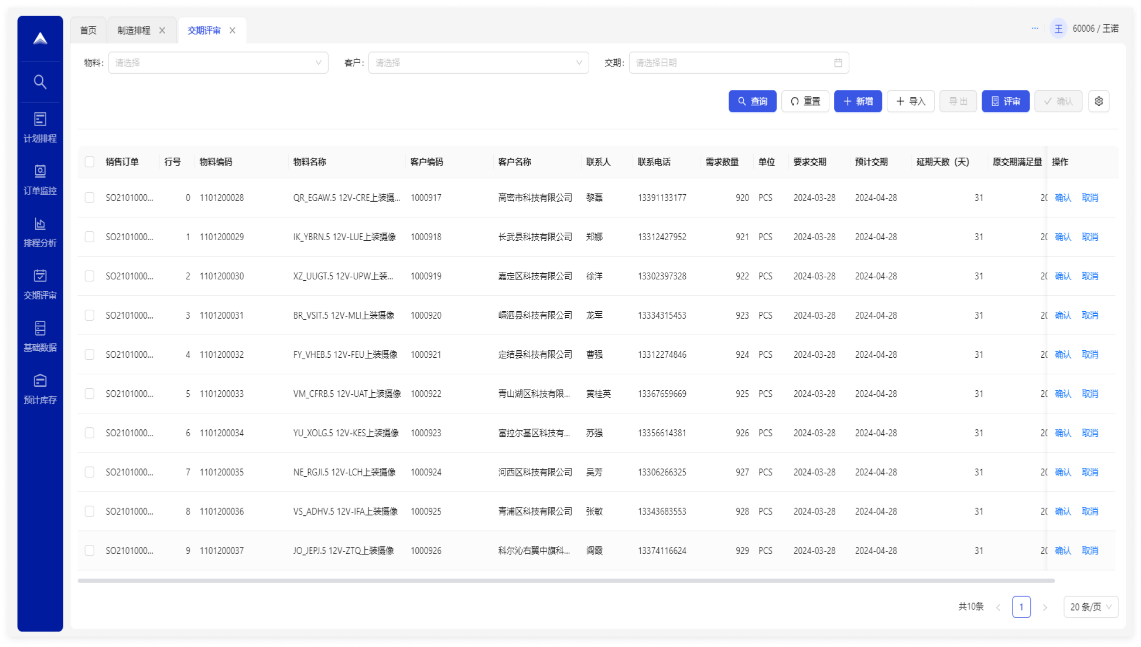This screenshot has width=1141, height=647.
Task: Click 确认 link for row 1000926
Action: 1062,551
